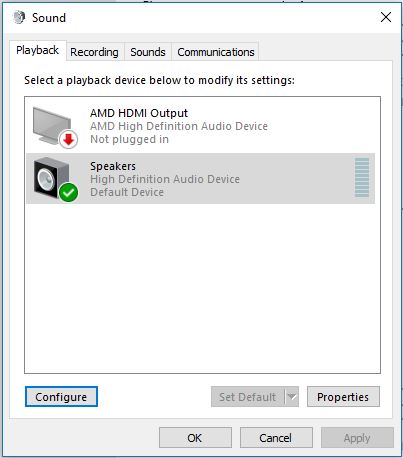This screenshot has width=403, height=458.
Task: Select the Speakers High Definition Audio entry
Action: coord(200,178)
